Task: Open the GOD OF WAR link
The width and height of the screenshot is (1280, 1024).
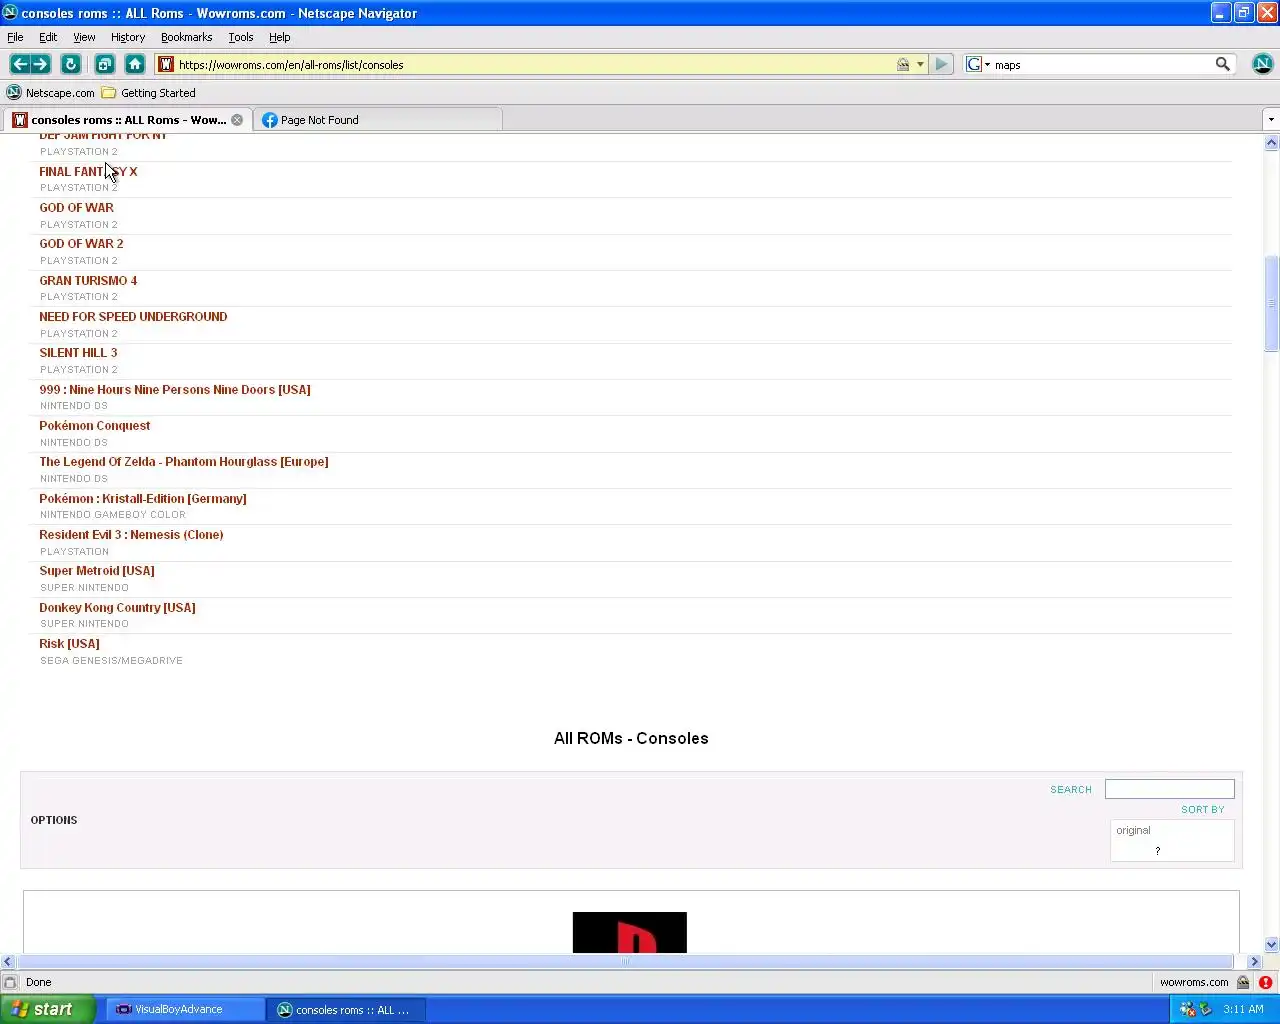Action: coord(76,208)
